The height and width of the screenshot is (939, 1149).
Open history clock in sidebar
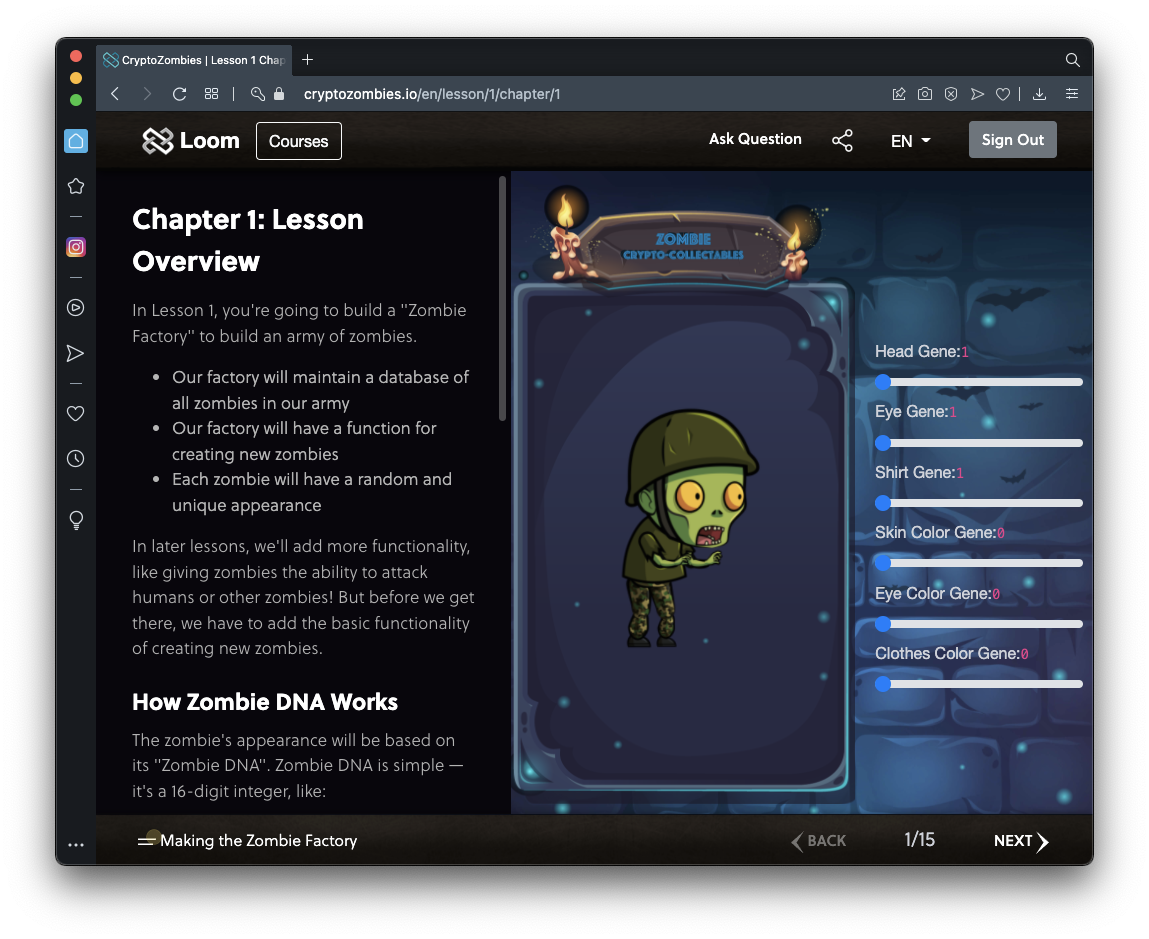click(75, 459)
